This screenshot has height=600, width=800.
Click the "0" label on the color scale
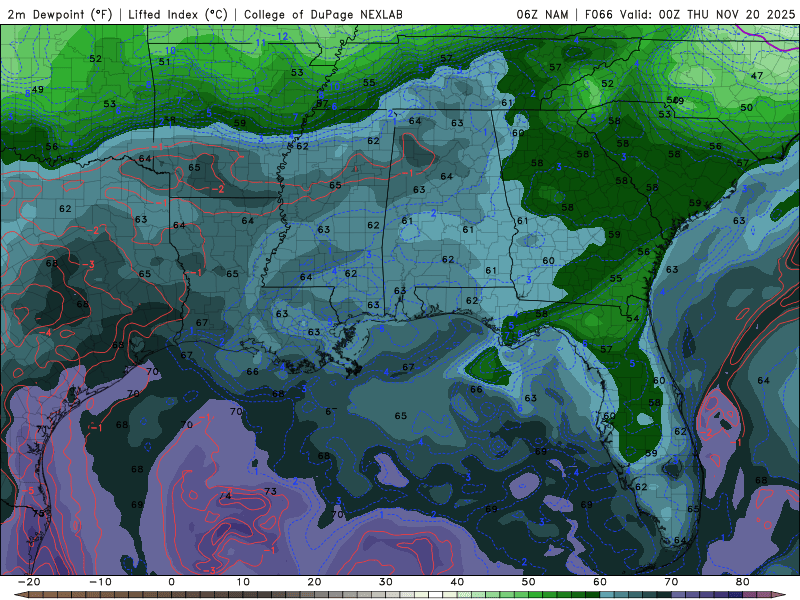[171, 582]
